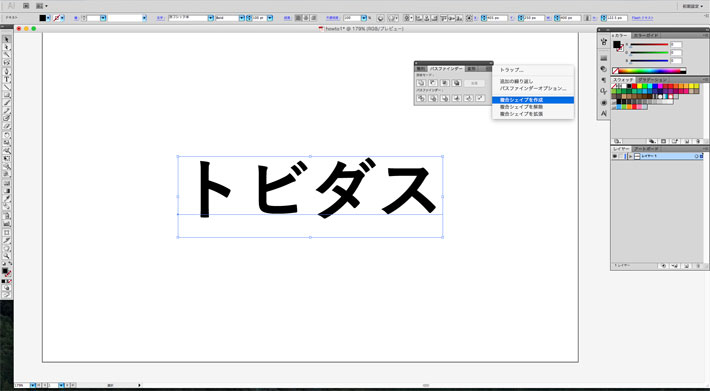Click the Flash テキスト link
The image size is (710, 391).
point(643,18)
